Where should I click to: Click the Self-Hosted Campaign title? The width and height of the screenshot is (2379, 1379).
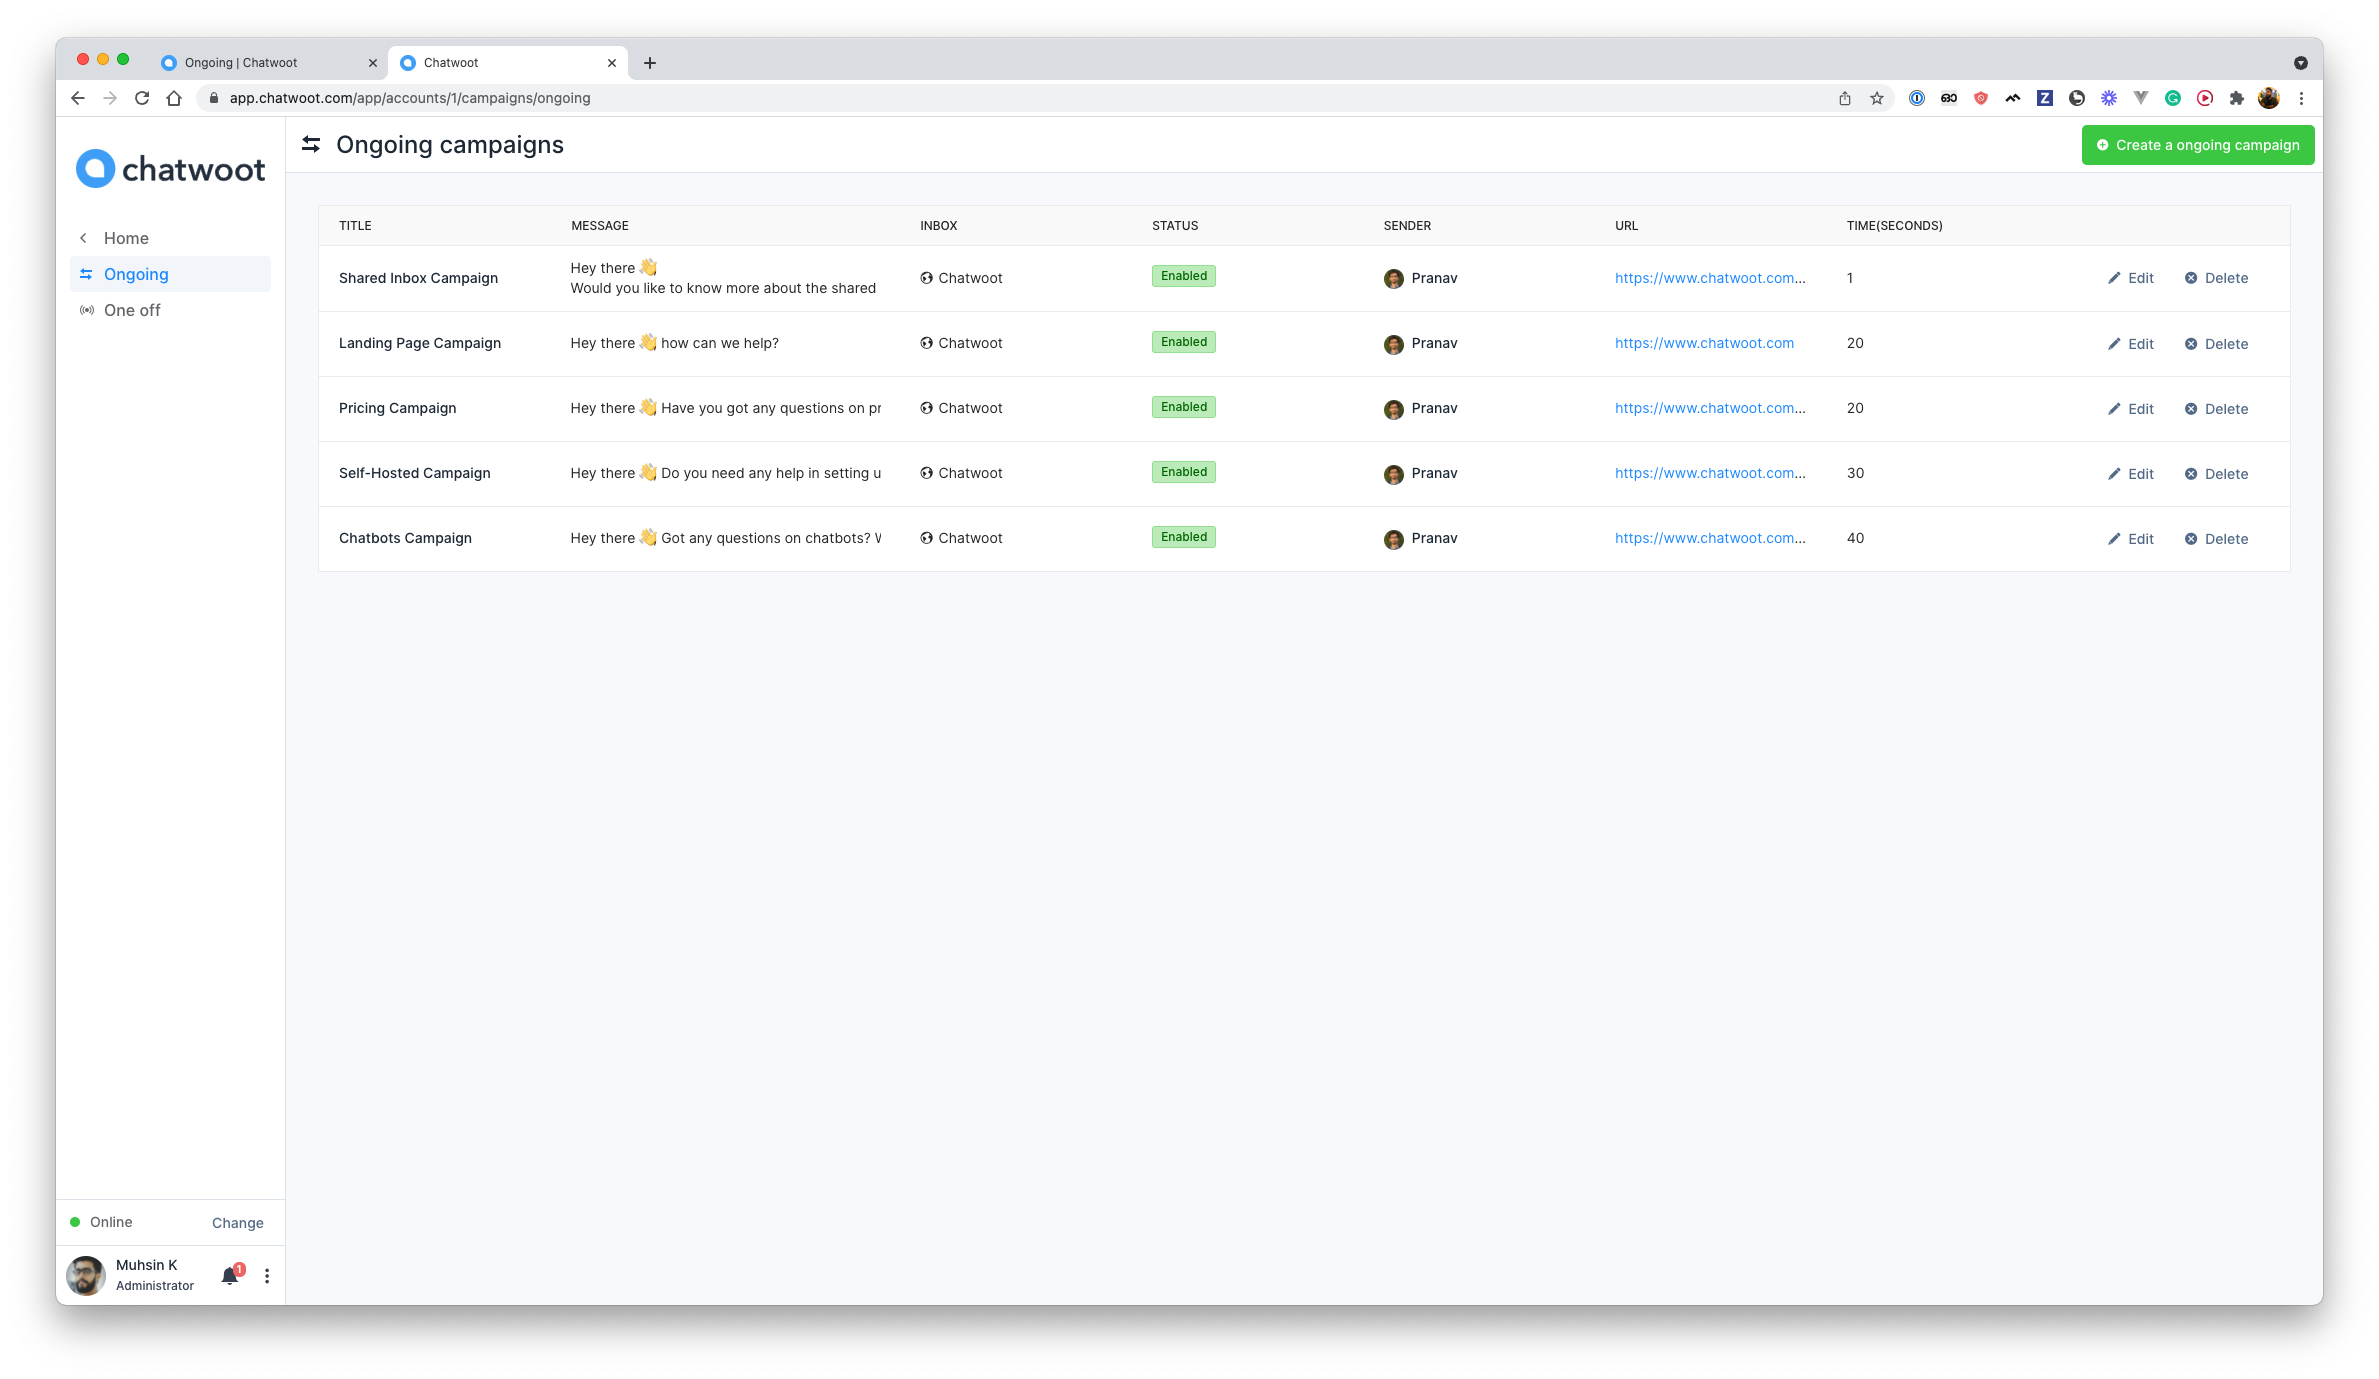click(415, 473)
